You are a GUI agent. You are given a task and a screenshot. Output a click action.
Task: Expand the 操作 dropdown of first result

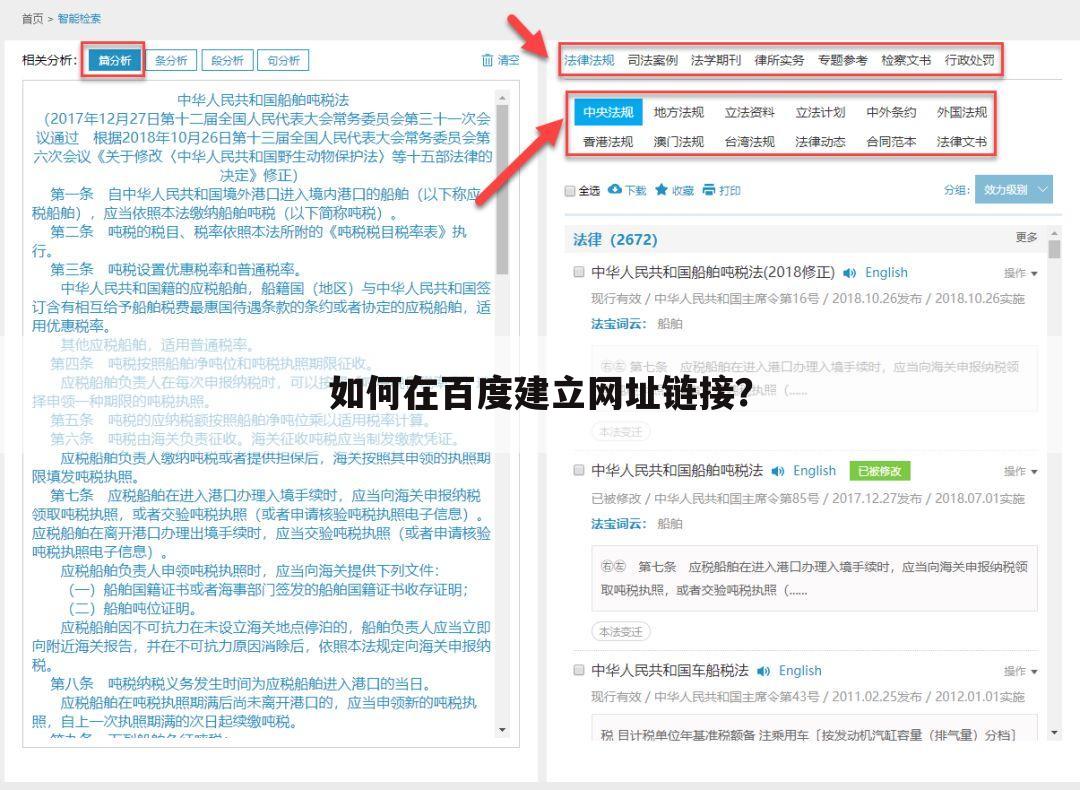[1018, 272]
